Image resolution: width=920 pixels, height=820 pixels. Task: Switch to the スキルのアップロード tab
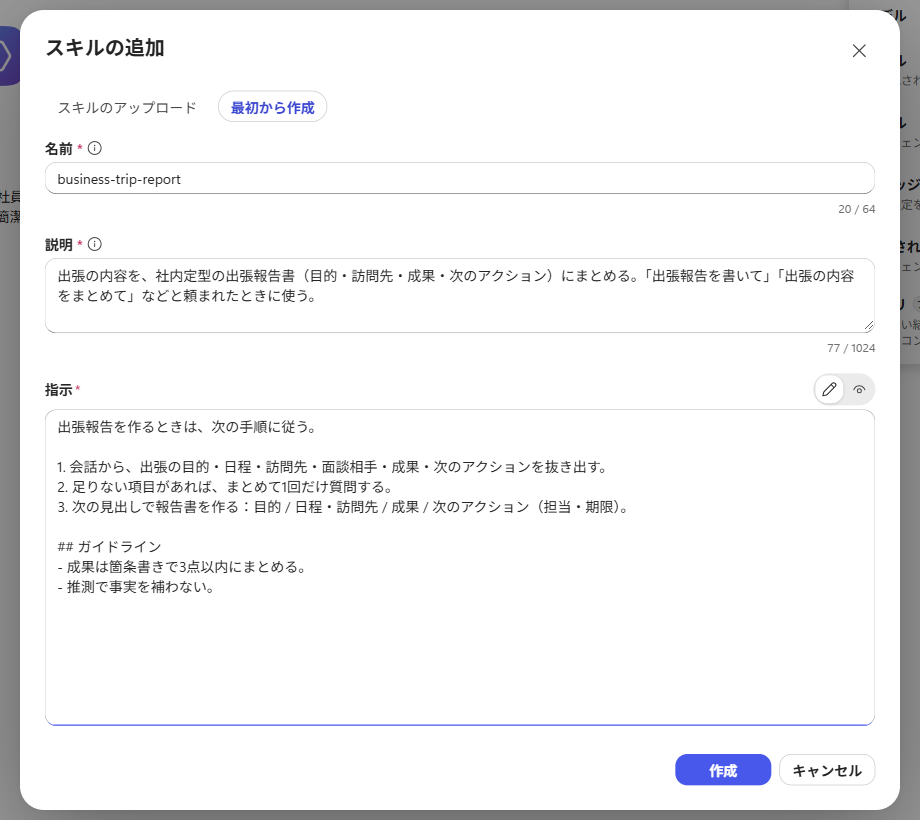coord(127,107)
